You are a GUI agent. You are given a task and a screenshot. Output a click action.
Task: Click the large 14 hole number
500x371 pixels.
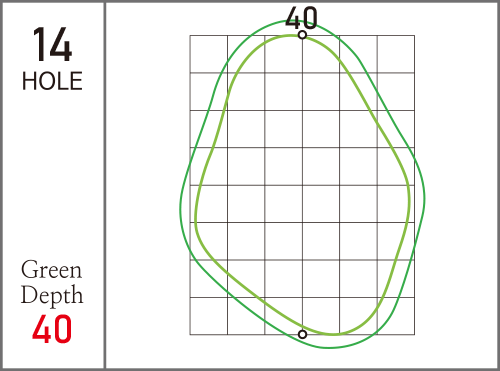pos(52,45)
